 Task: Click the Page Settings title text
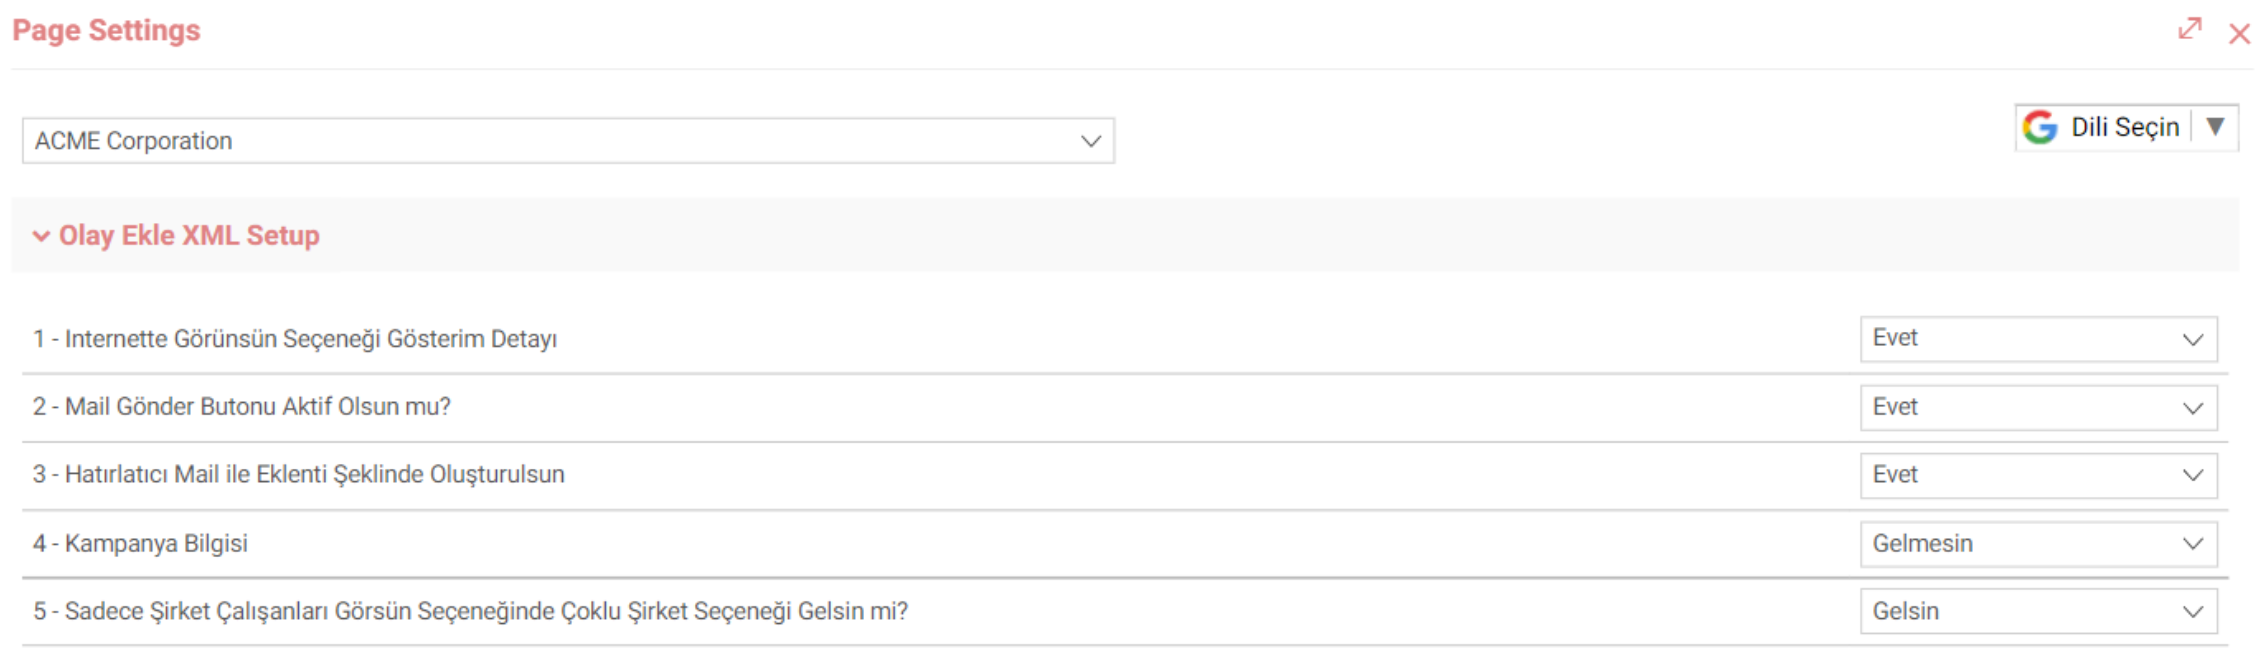(106, 30)
